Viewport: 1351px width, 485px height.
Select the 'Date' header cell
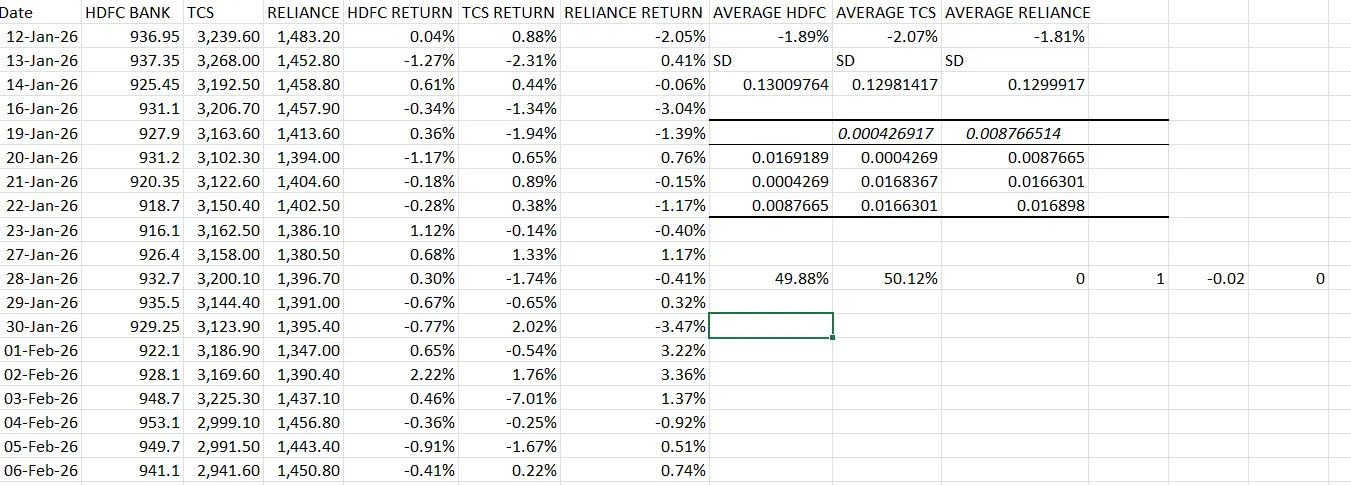[x=42, y=13]
